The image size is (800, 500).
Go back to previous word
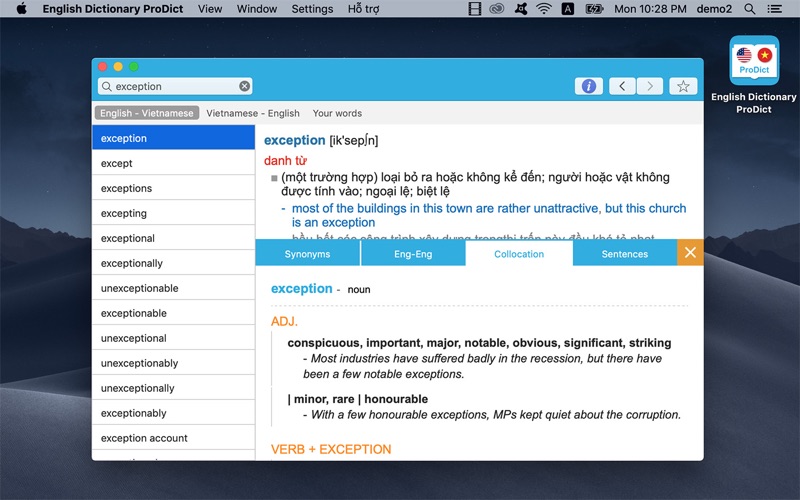pyautogui.click(x=622, y=86)
